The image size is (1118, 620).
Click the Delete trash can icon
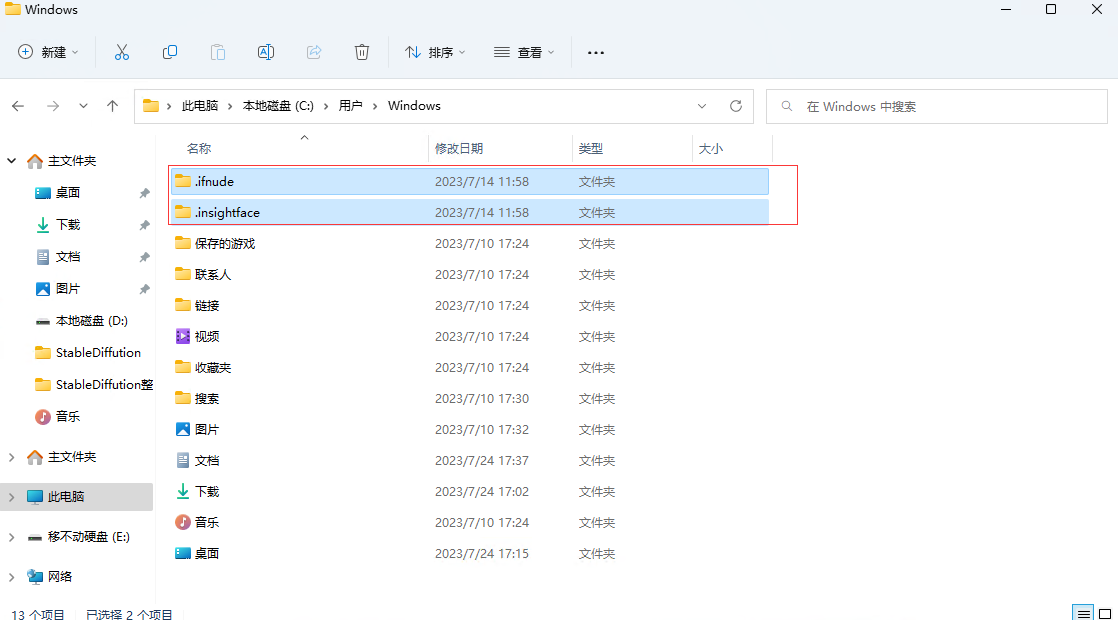point(362,52)
